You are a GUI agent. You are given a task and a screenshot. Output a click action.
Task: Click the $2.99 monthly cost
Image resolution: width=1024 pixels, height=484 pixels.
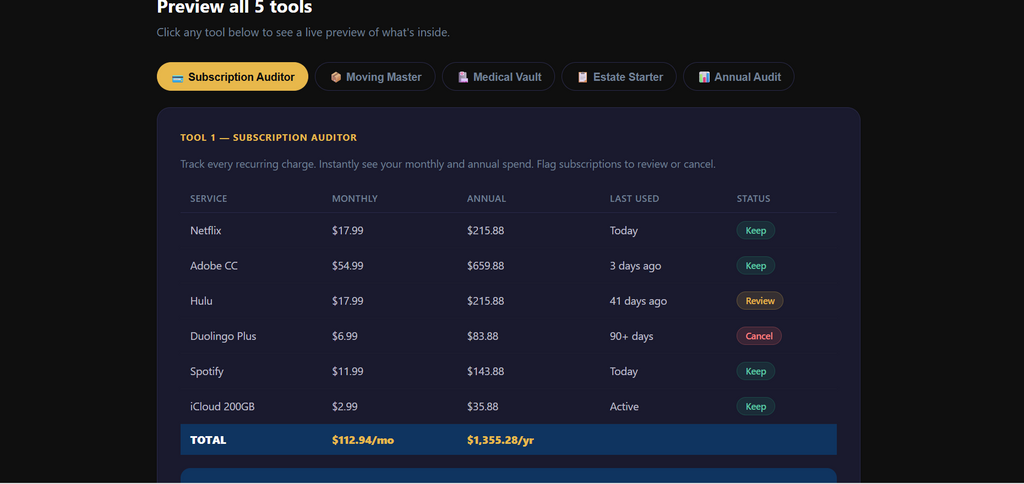pyautogui.click(x=345, y=406)
